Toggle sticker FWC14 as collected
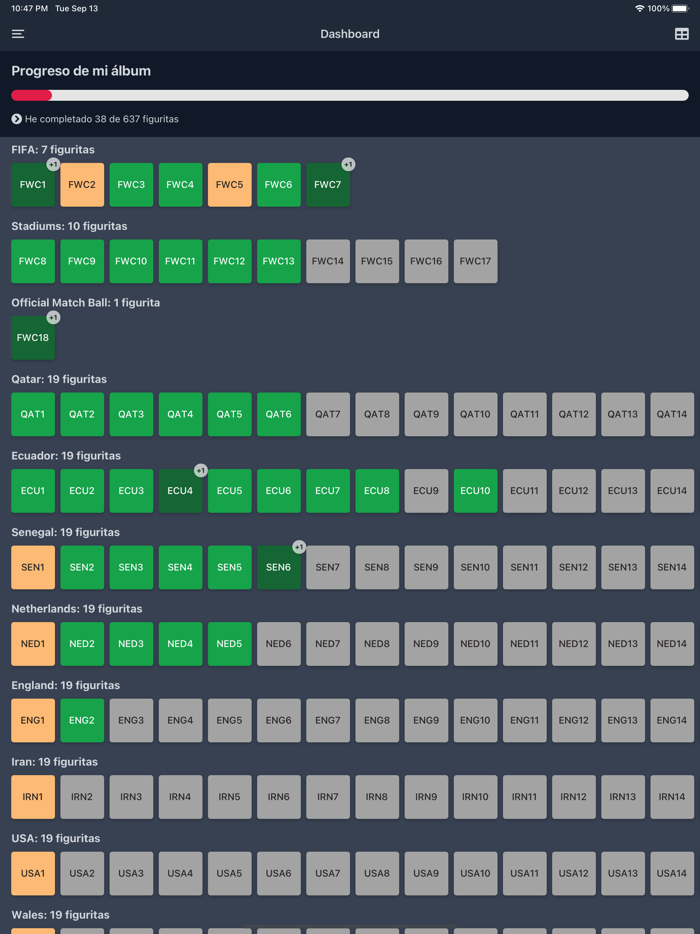 tap(328, 261)
